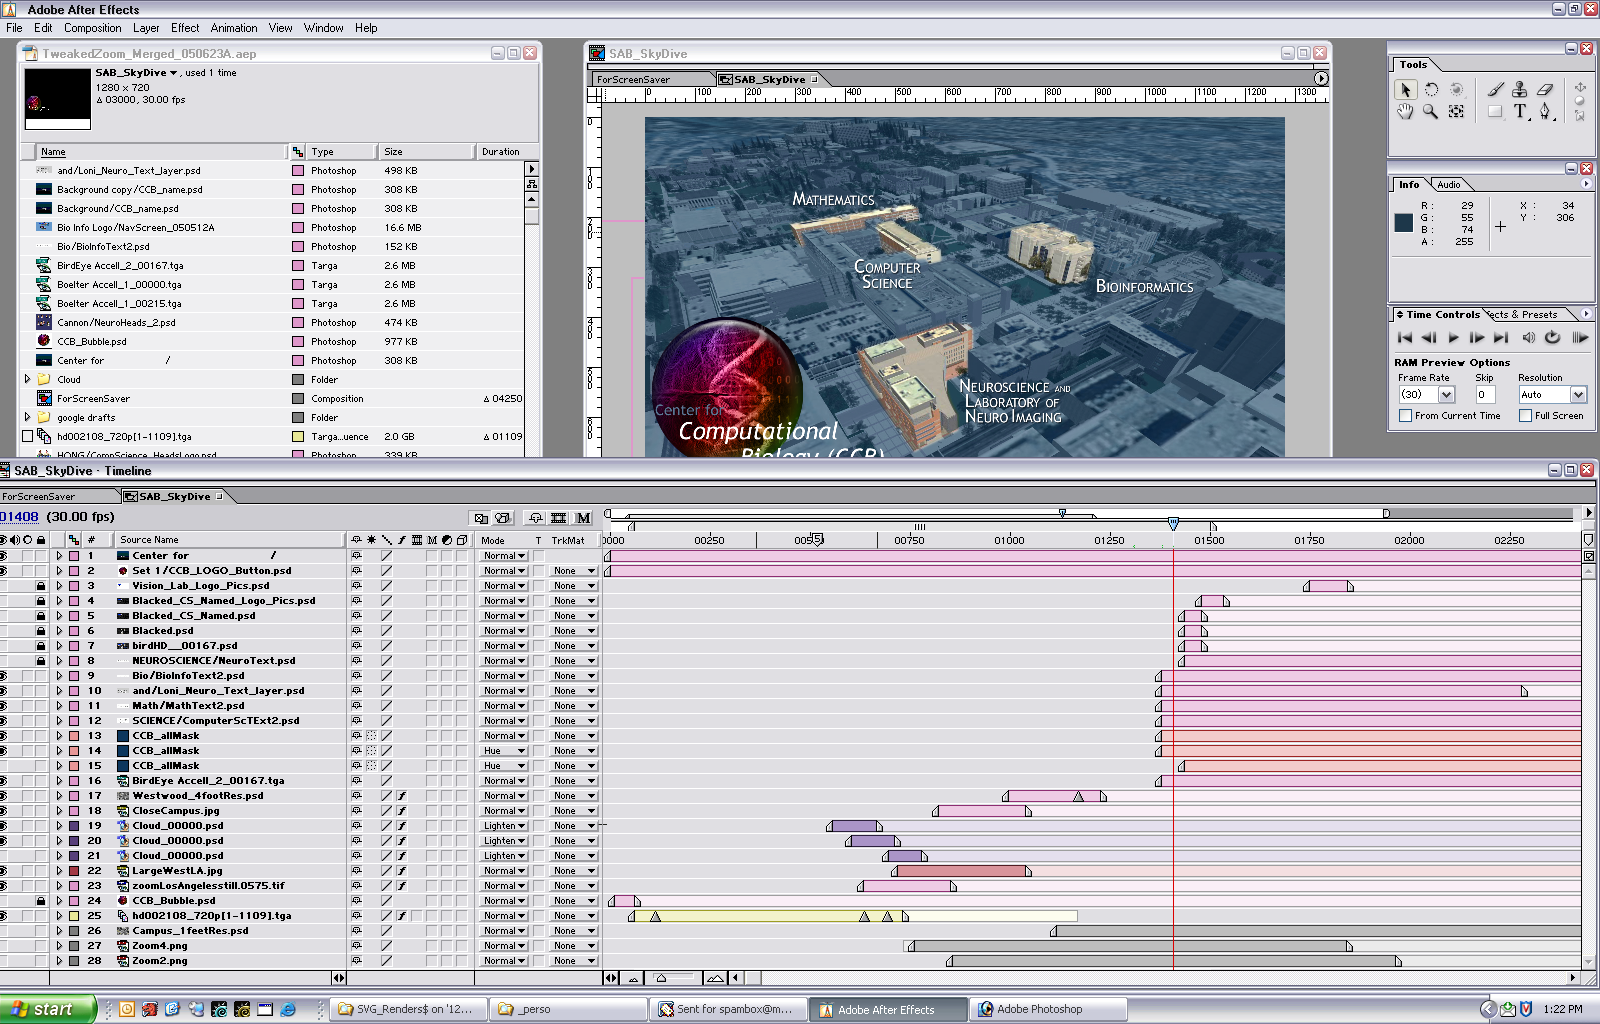Click the Play button in Time Controls
Viewport: 1600px width, 1024px height.
(x=1453, y=338)
